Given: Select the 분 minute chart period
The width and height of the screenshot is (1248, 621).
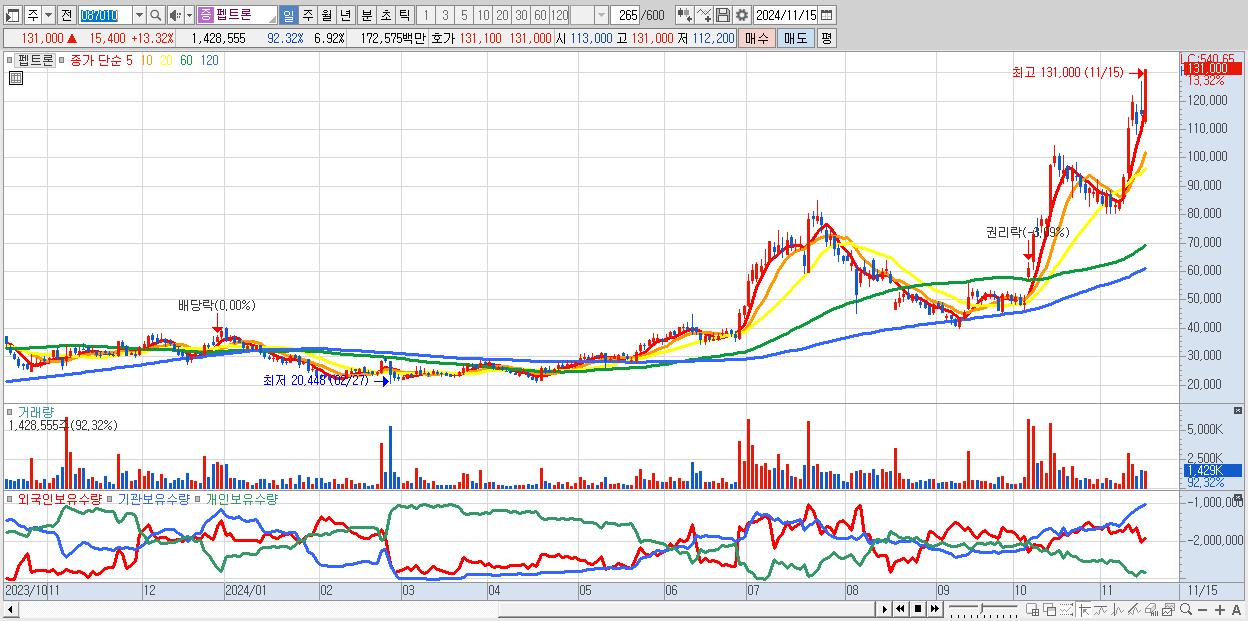Looking at the screenshot, I should tap(366, 15).
